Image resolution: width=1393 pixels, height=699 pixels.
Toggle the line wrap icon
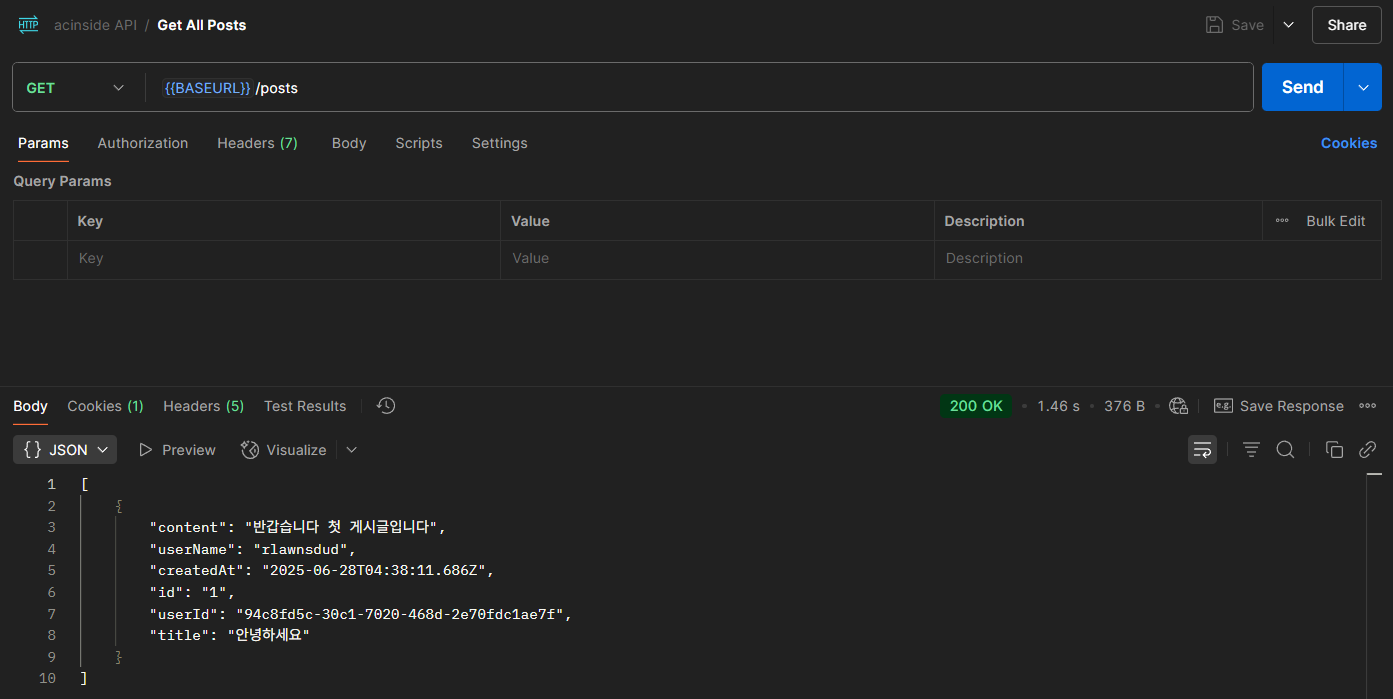click(x=1202, y=450)
